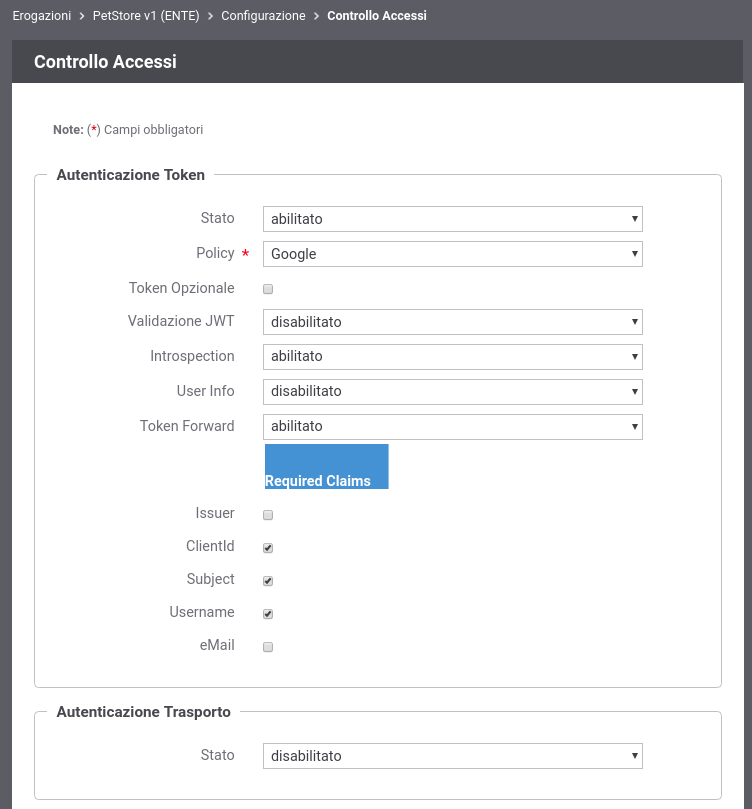Toggle the Token Opzionale checkbox
The height and width of the screenshot is (809, 752).
[268, 289]
